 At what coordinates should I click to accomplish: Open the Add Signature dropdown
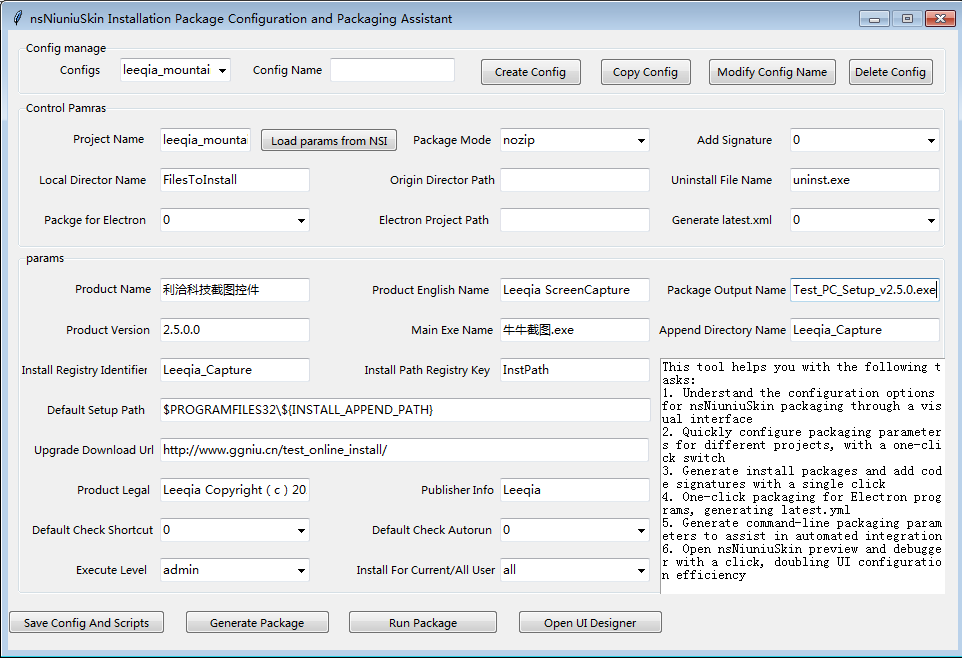pos(864,140)
